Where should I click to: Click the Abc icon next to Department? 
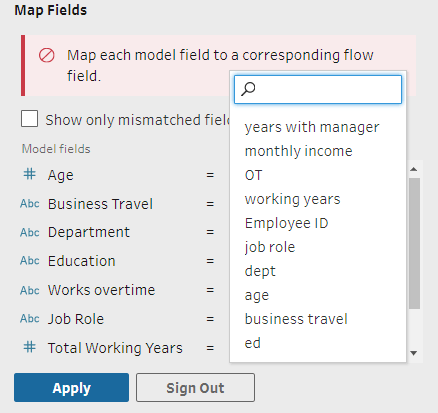pyautogui.click(x=30, y=232)
